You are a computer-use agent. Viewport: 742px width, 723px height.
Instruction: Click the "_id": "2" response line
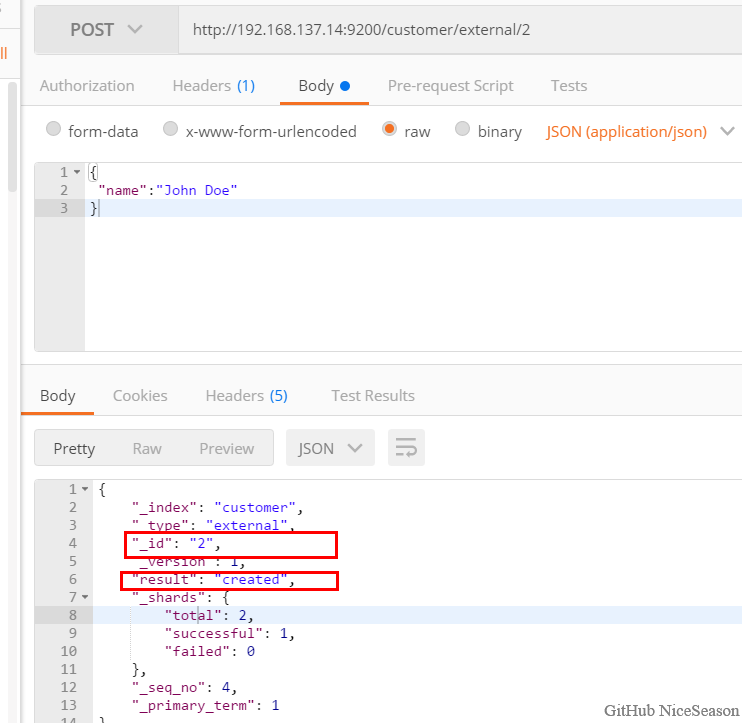[x=177, y=544]
